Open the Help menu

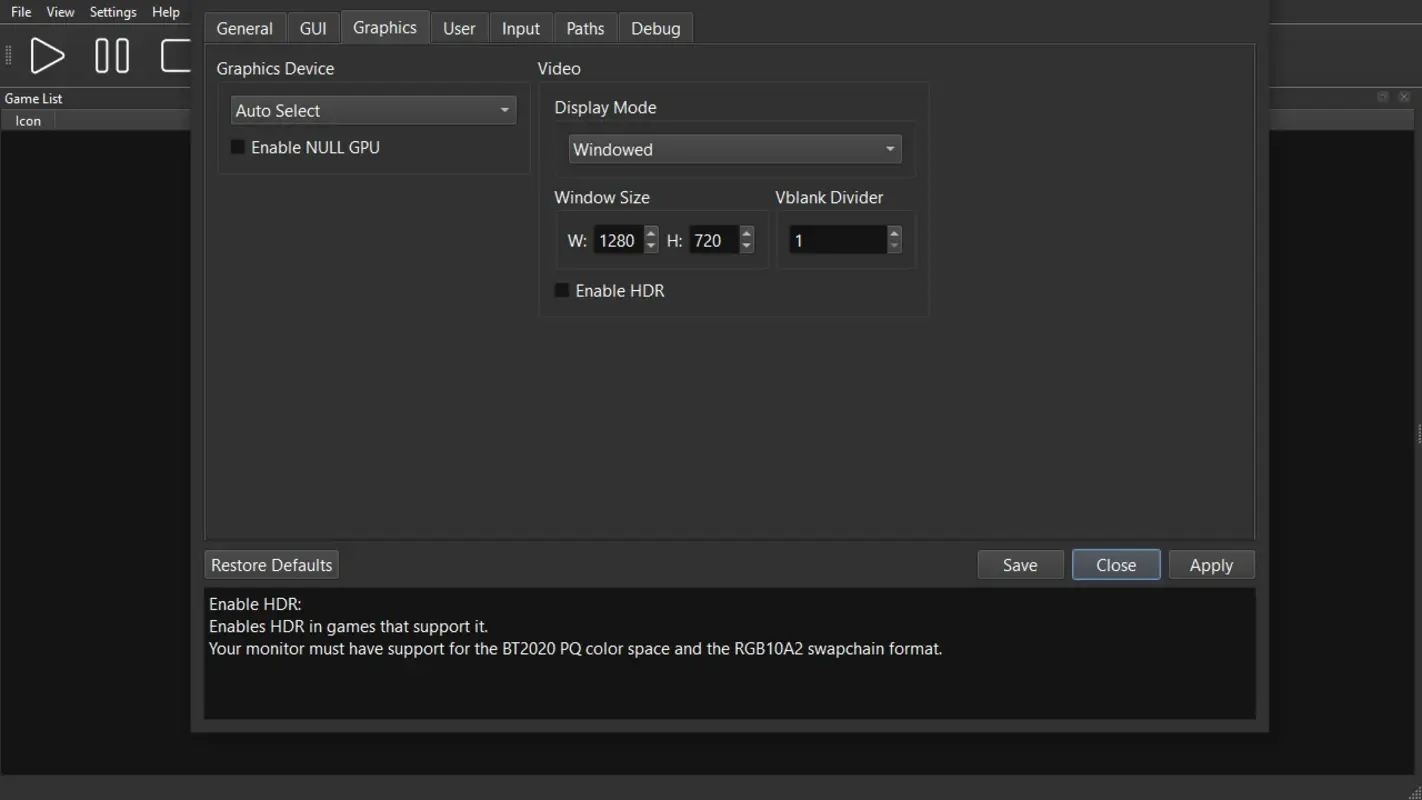165,12
